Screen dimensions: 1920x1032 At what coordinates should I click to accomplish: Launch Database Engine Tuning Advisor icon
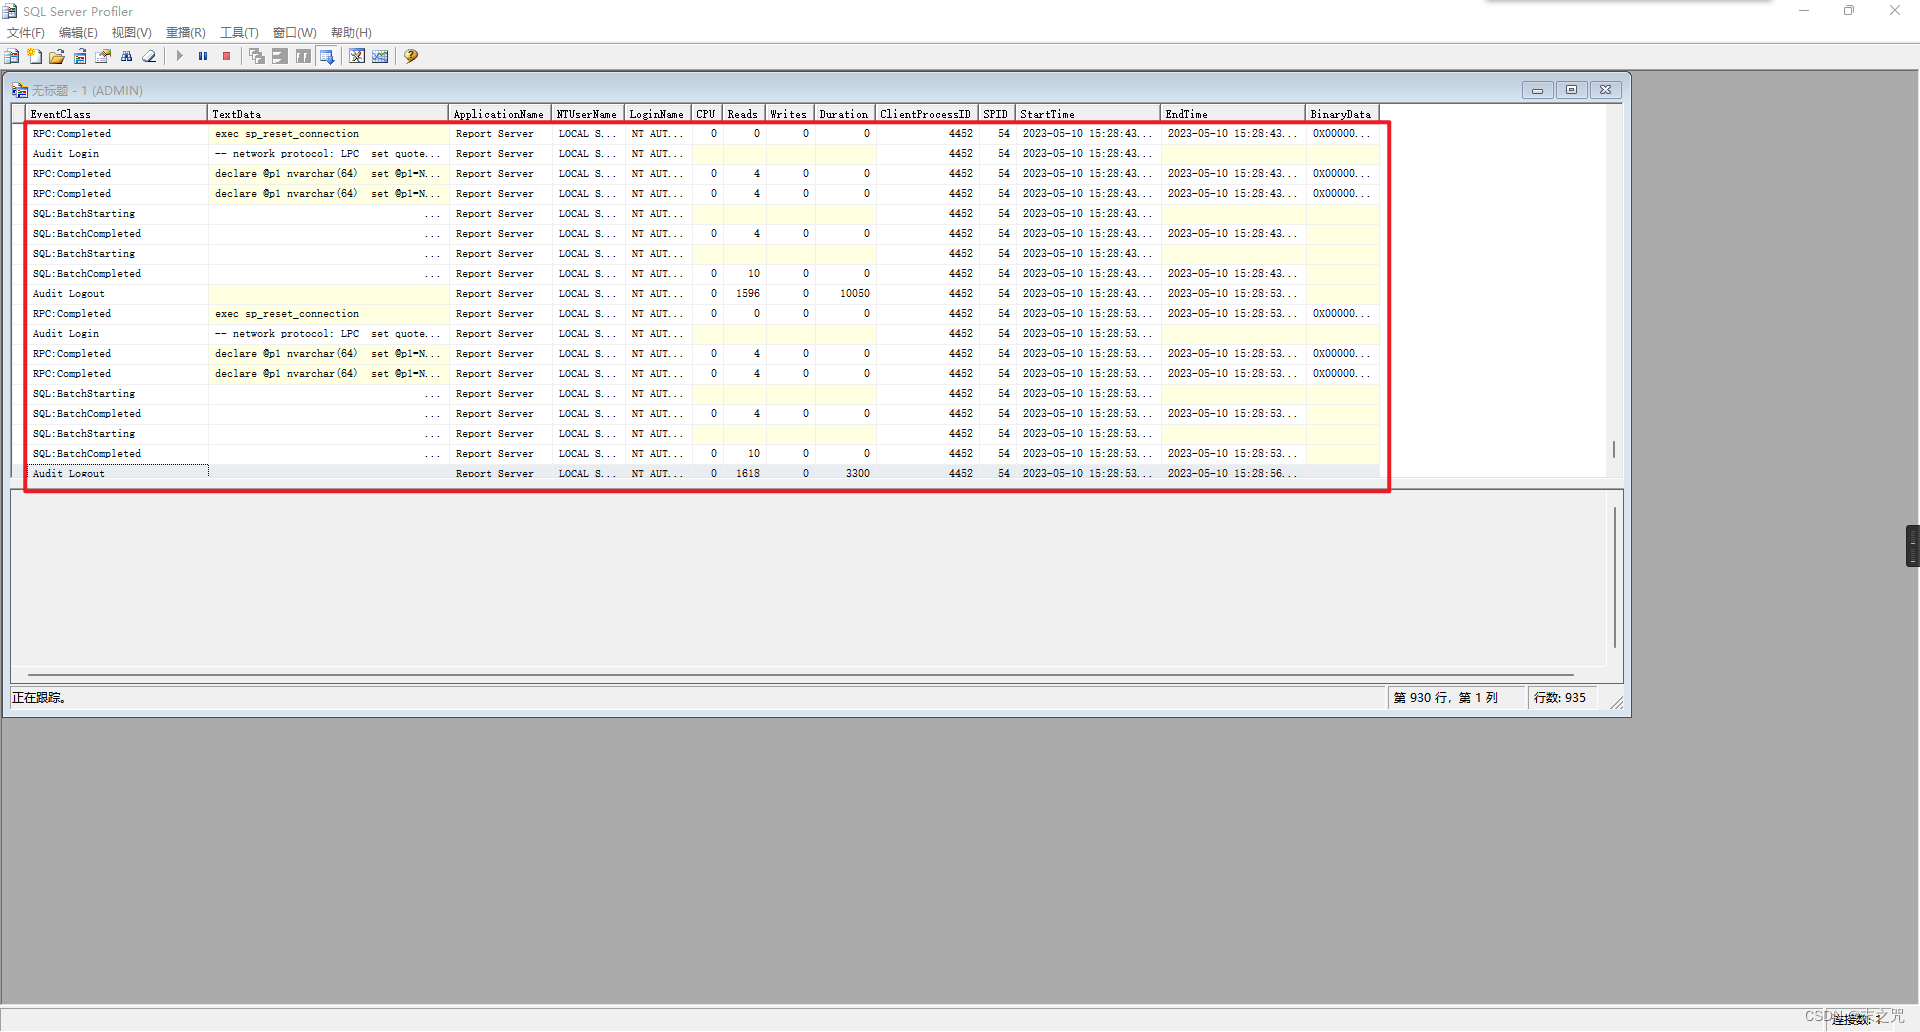357,56
